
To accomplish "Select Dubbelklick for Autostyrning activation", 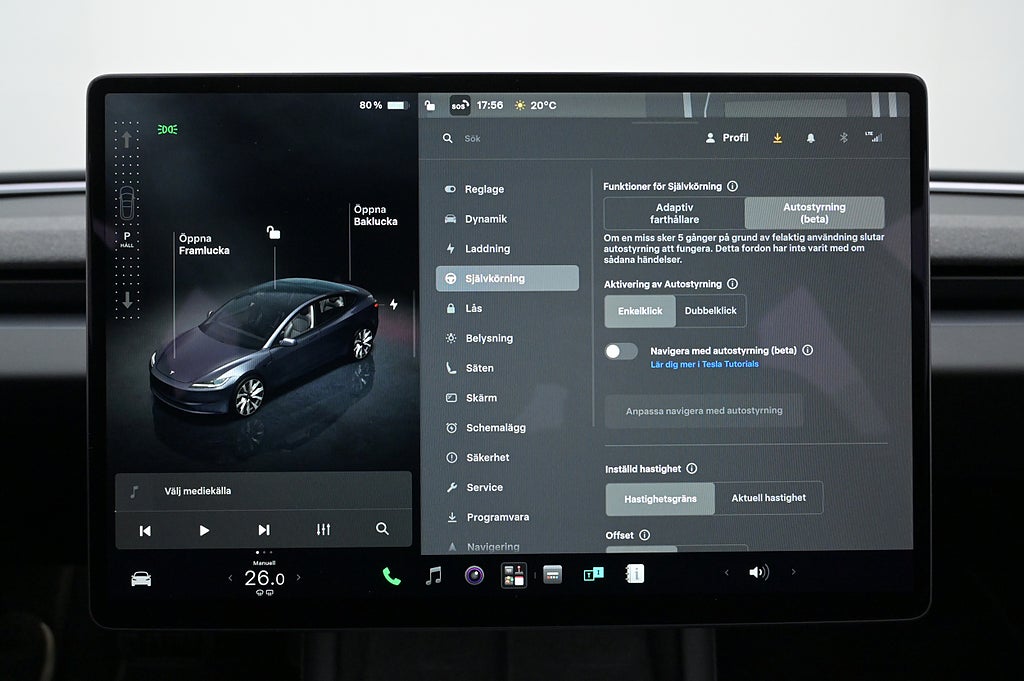I will click(x=711, y=311).
